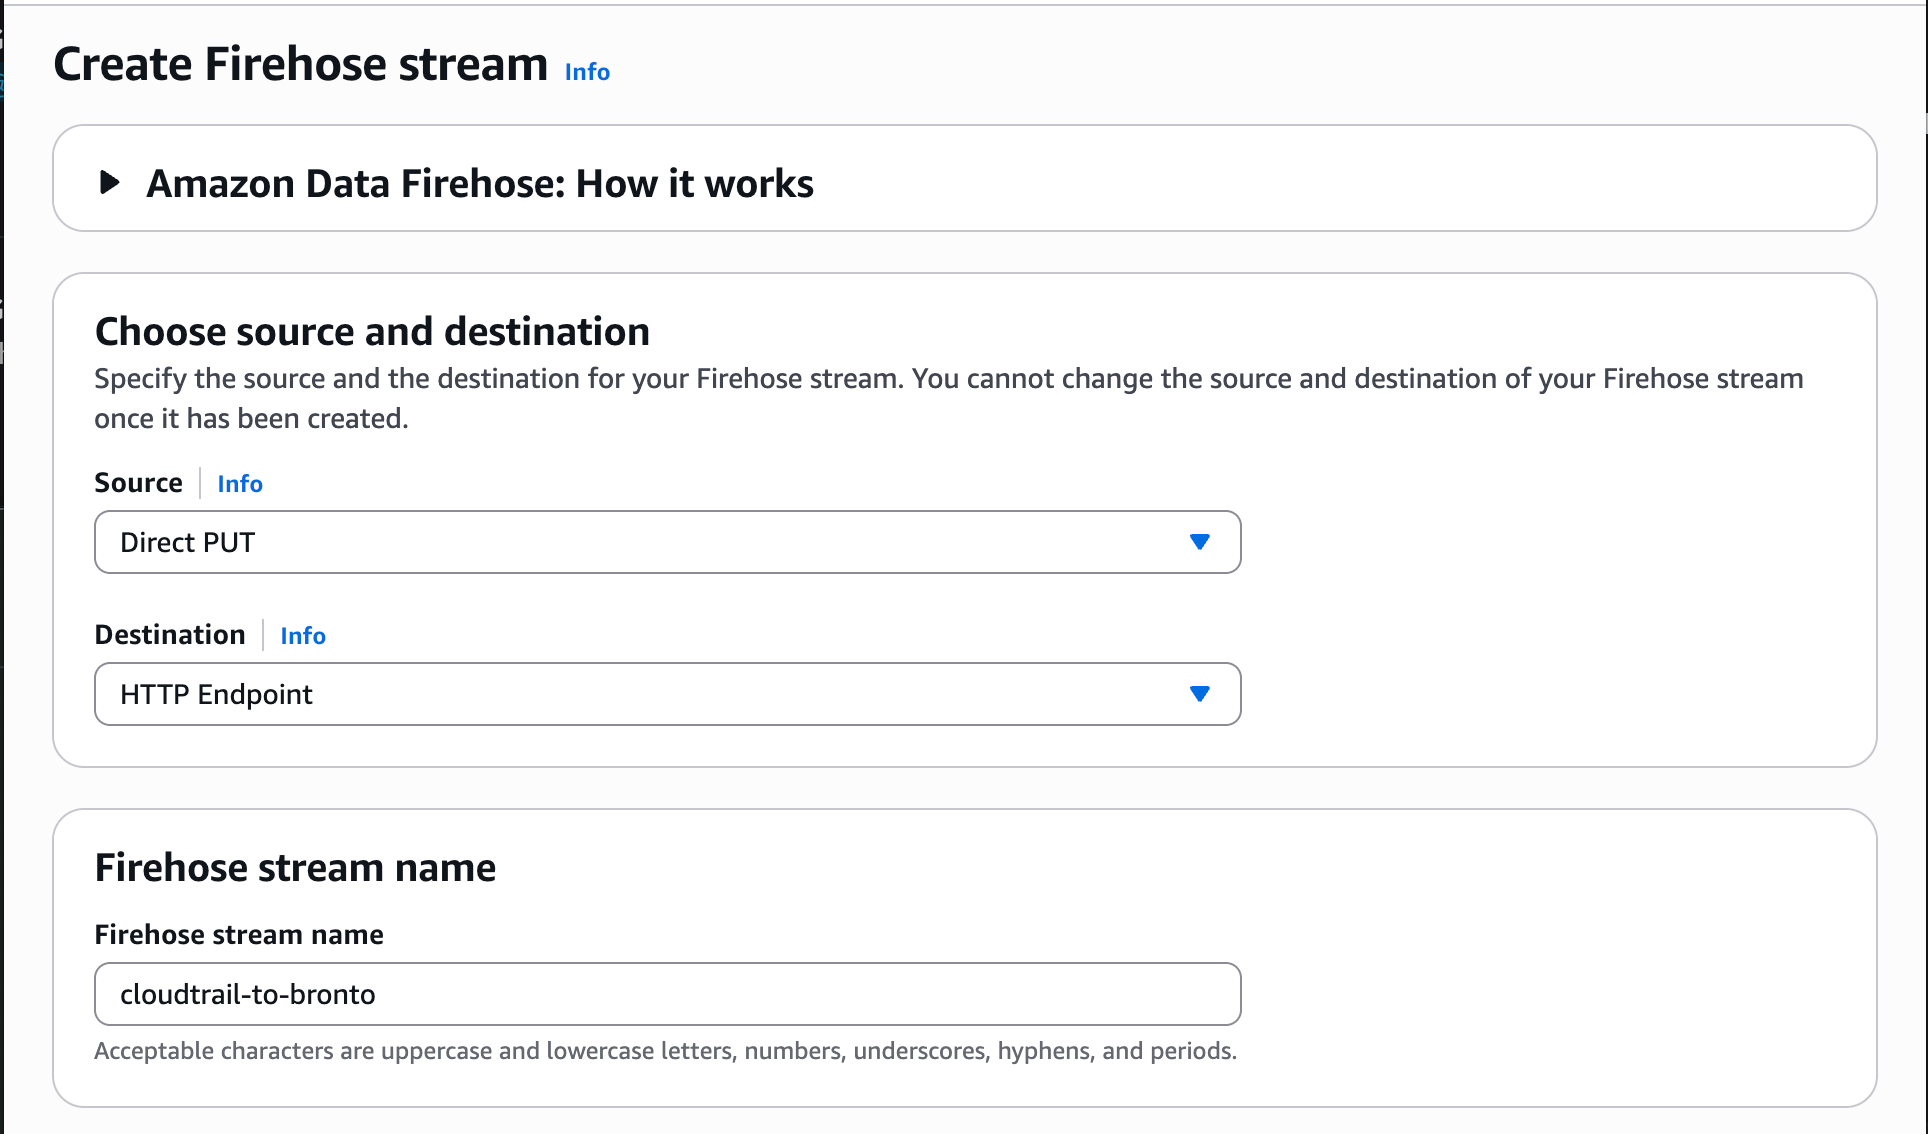Open the Destination dropdown showing HTTP Endpoint
Viewport: 1928px width, 1134px height.
[667, 694]
